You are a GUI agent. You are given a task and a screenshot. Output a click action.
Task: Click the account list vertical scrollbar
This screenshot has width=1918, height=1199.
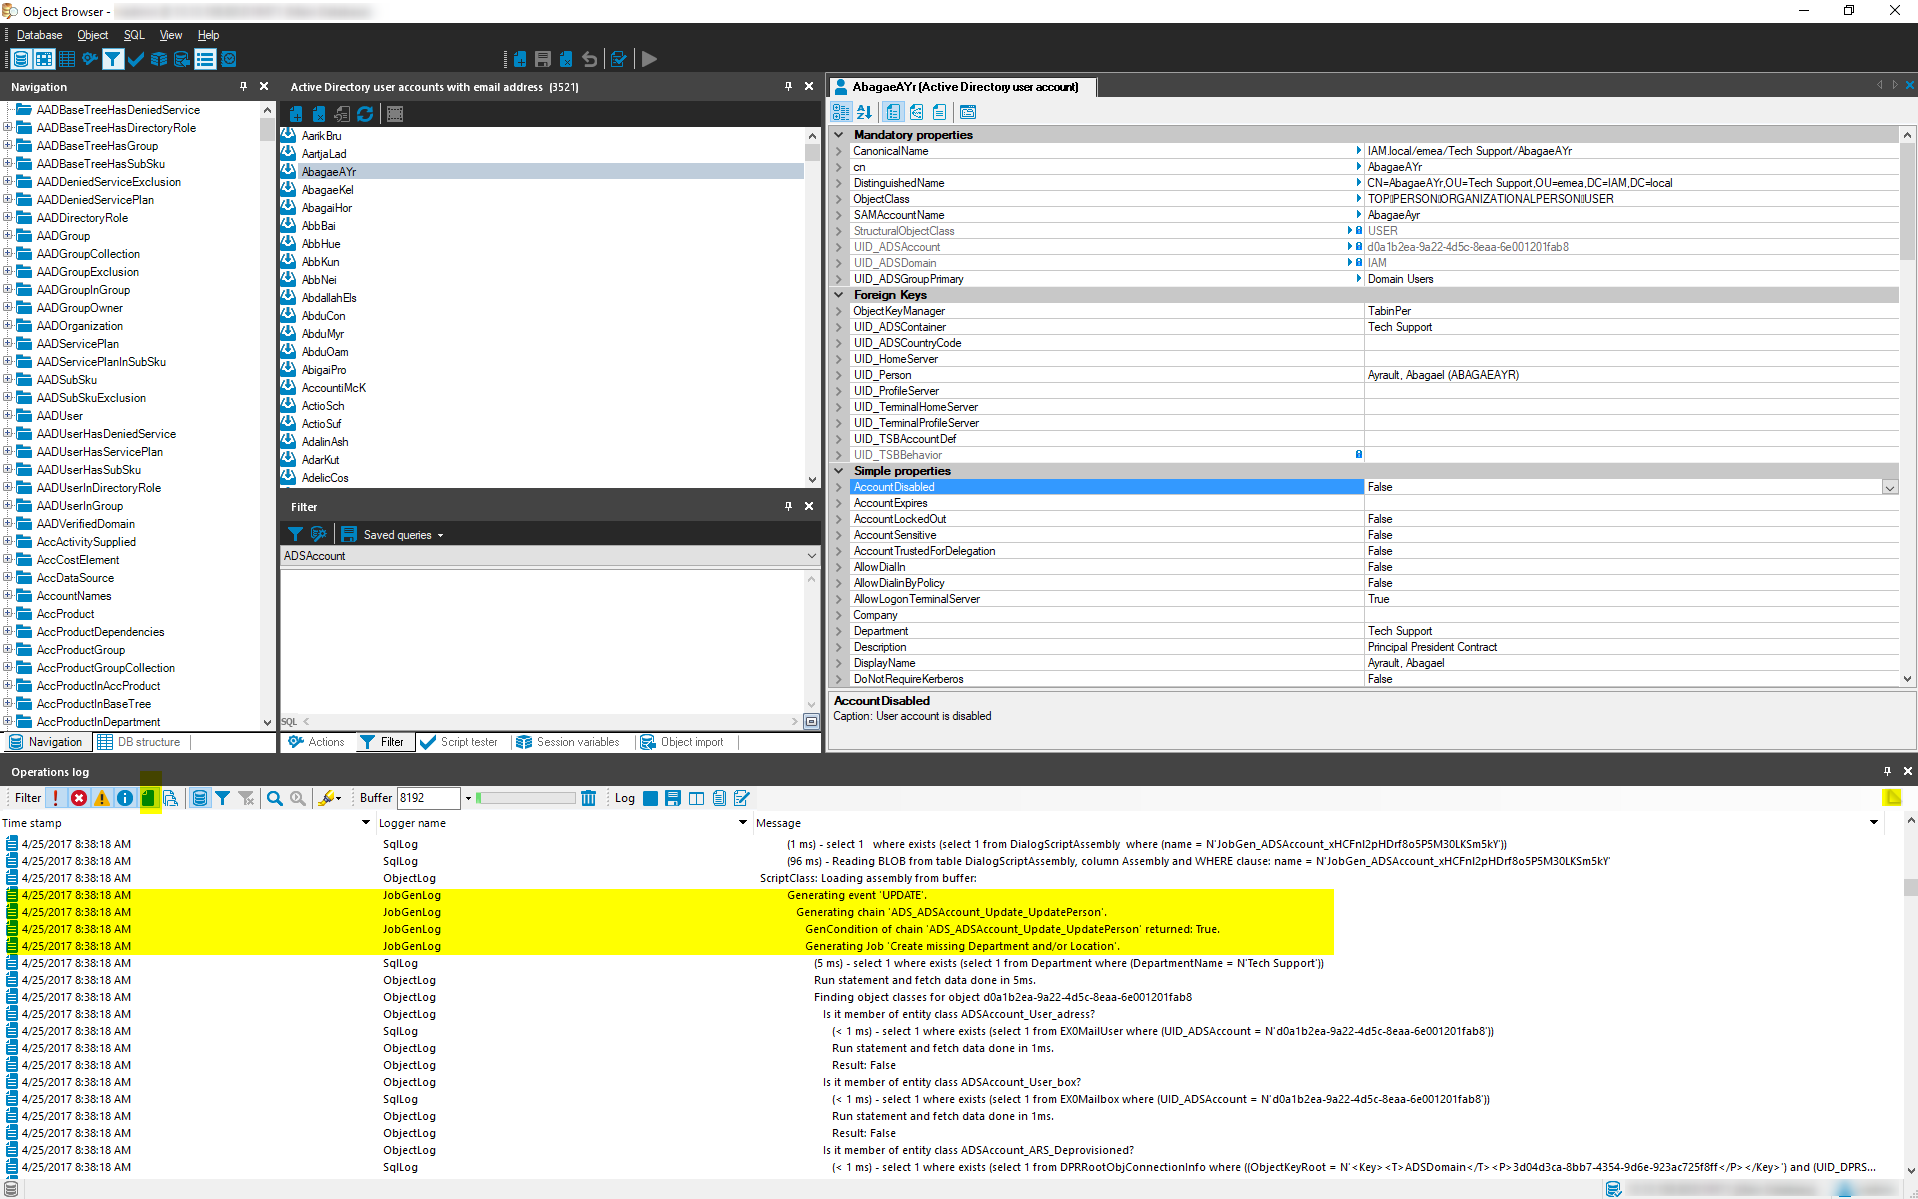coord(812,306)
